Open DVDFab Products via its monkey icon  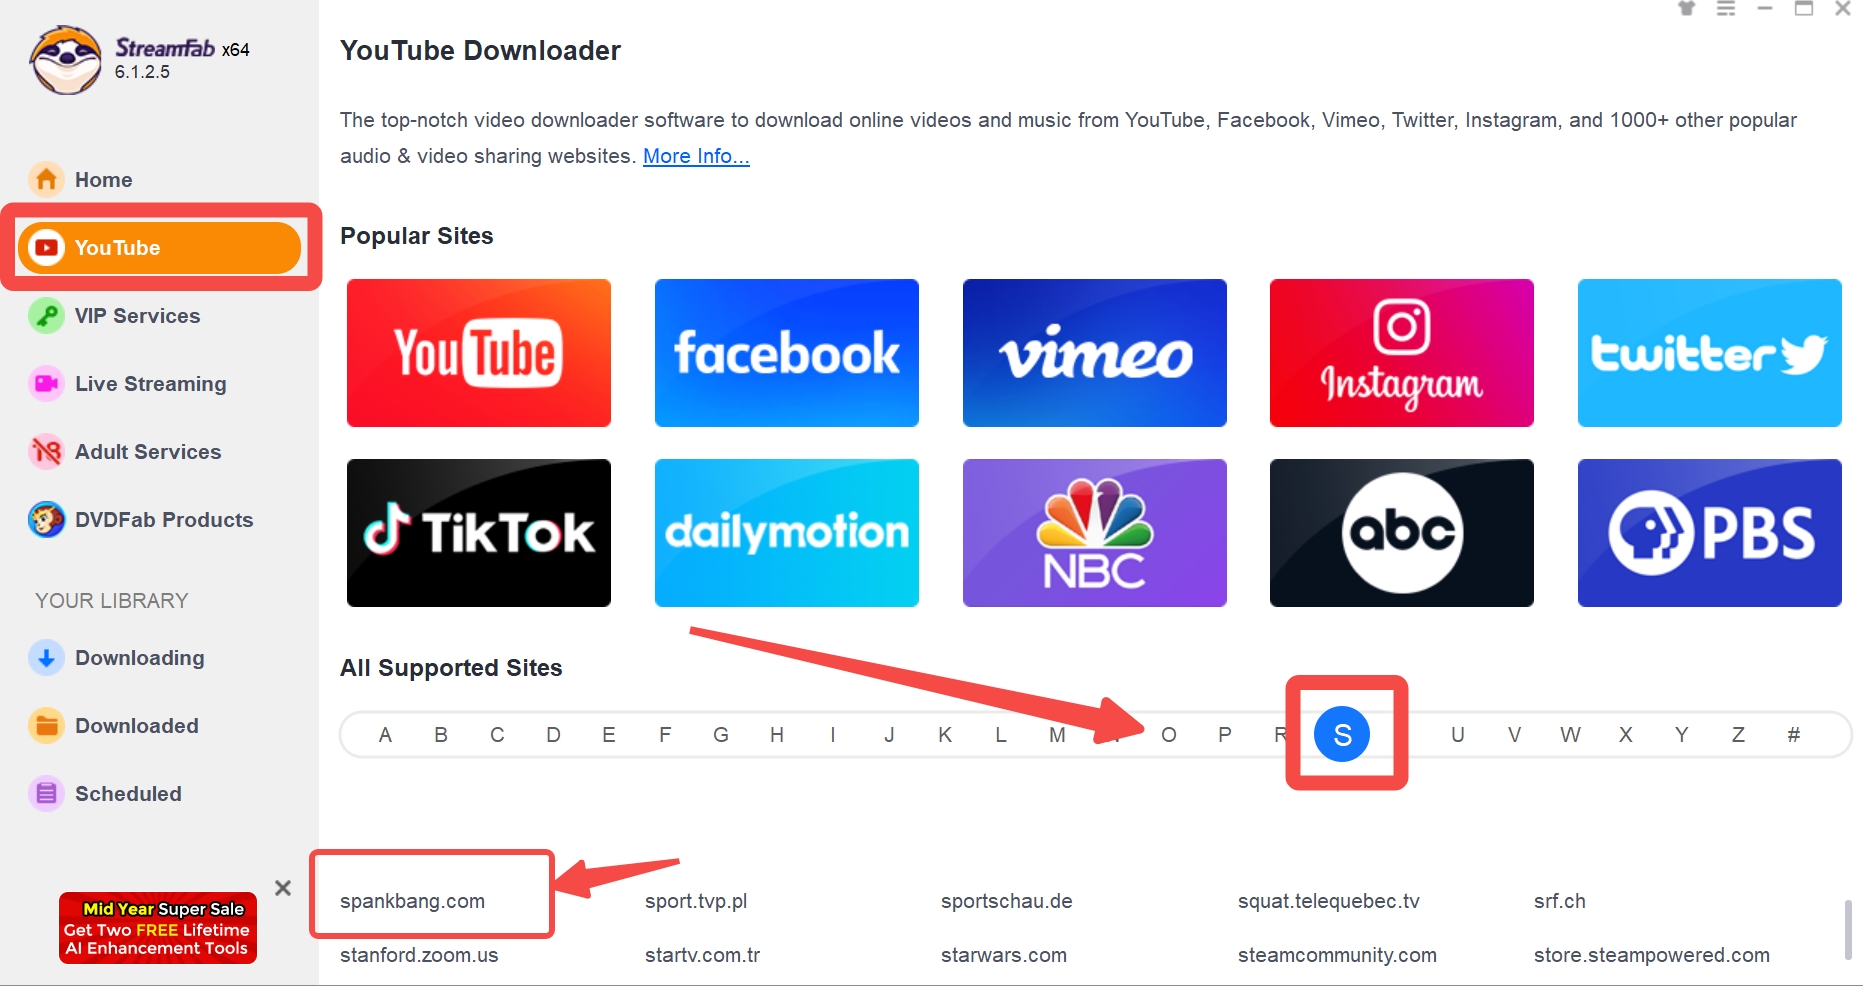(x=46, y=519)
